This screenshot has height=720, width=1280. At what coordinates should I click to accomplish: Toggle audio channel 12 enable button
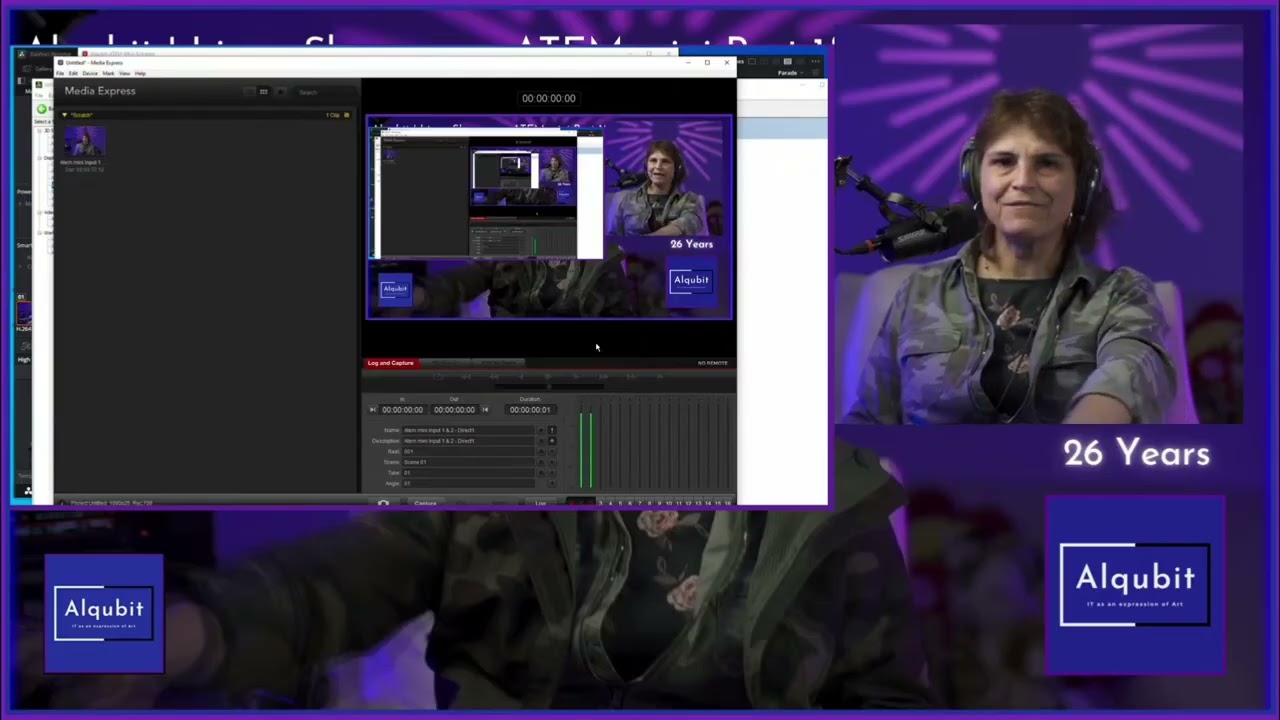click(688, 503)
